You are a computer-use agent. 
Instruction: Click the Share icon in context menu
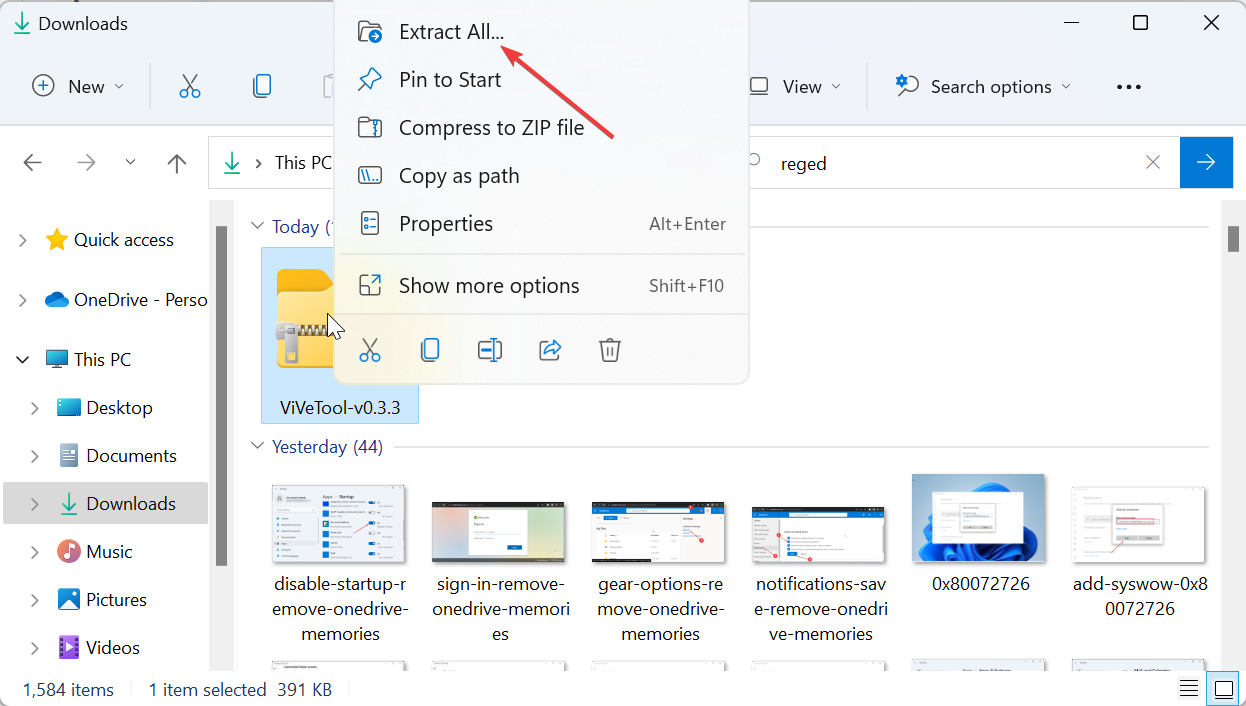tap(550, 350)
